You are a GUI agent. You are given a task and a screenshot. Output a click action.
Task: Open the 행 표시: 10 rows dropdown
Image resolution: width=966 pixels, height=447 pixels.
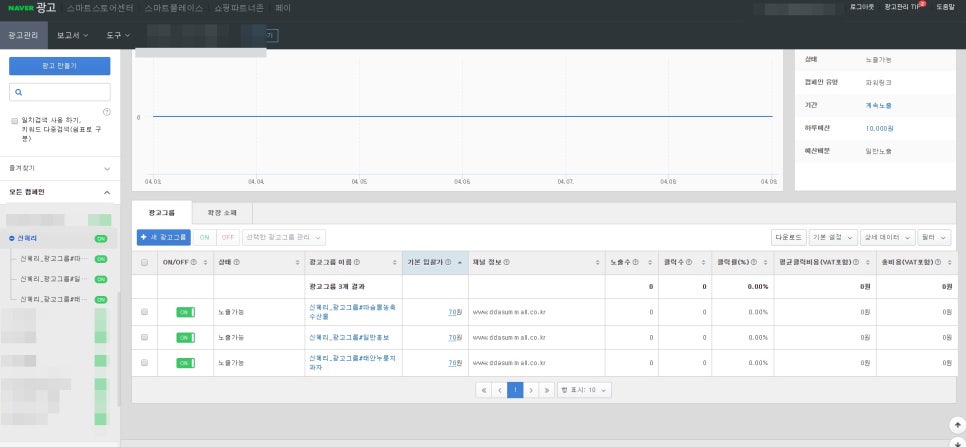(x=584, y=390)
